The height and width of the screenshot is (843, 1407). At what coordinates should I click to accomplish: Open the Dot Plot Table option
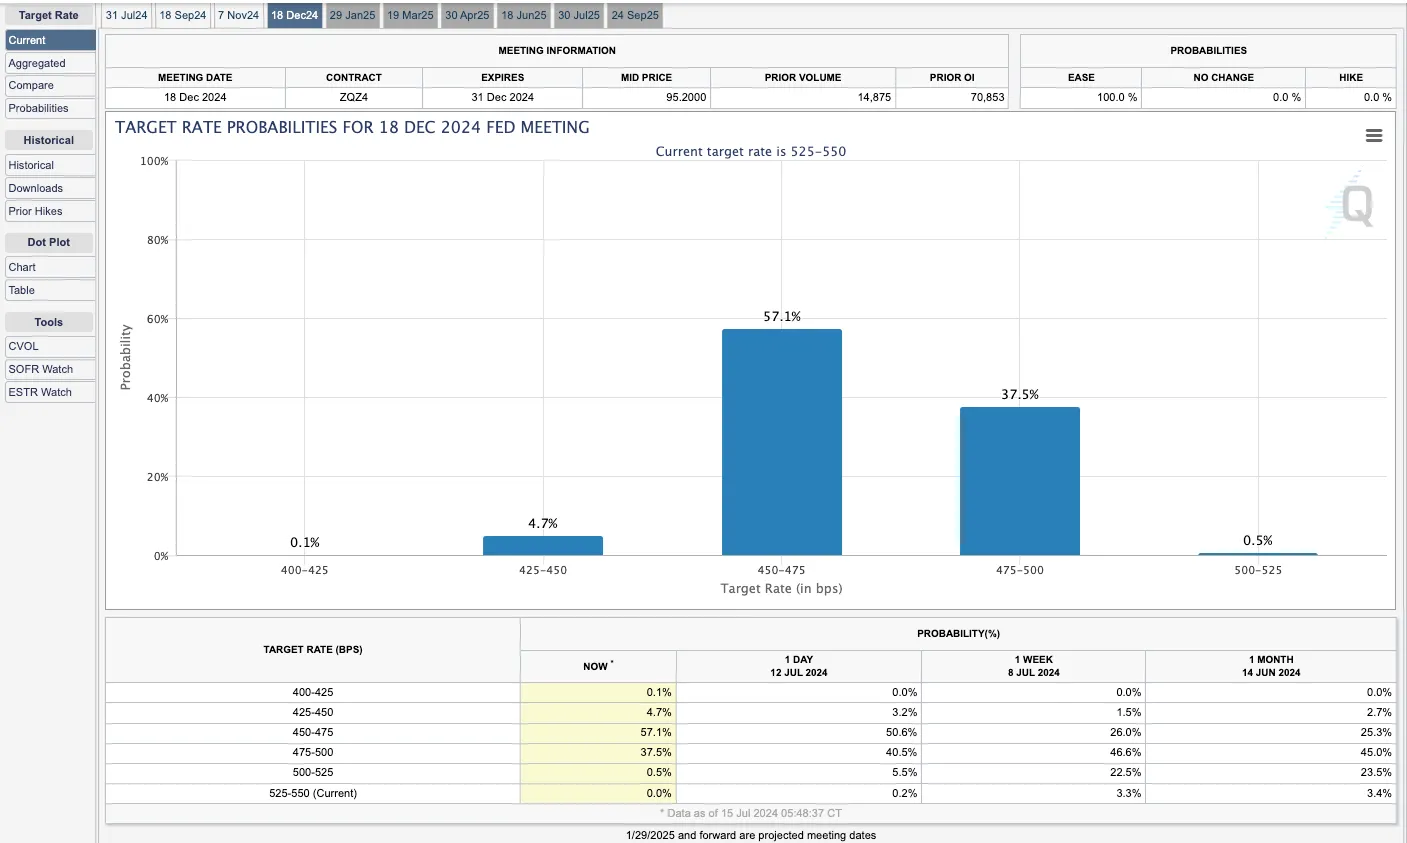(x=49, y=290)
